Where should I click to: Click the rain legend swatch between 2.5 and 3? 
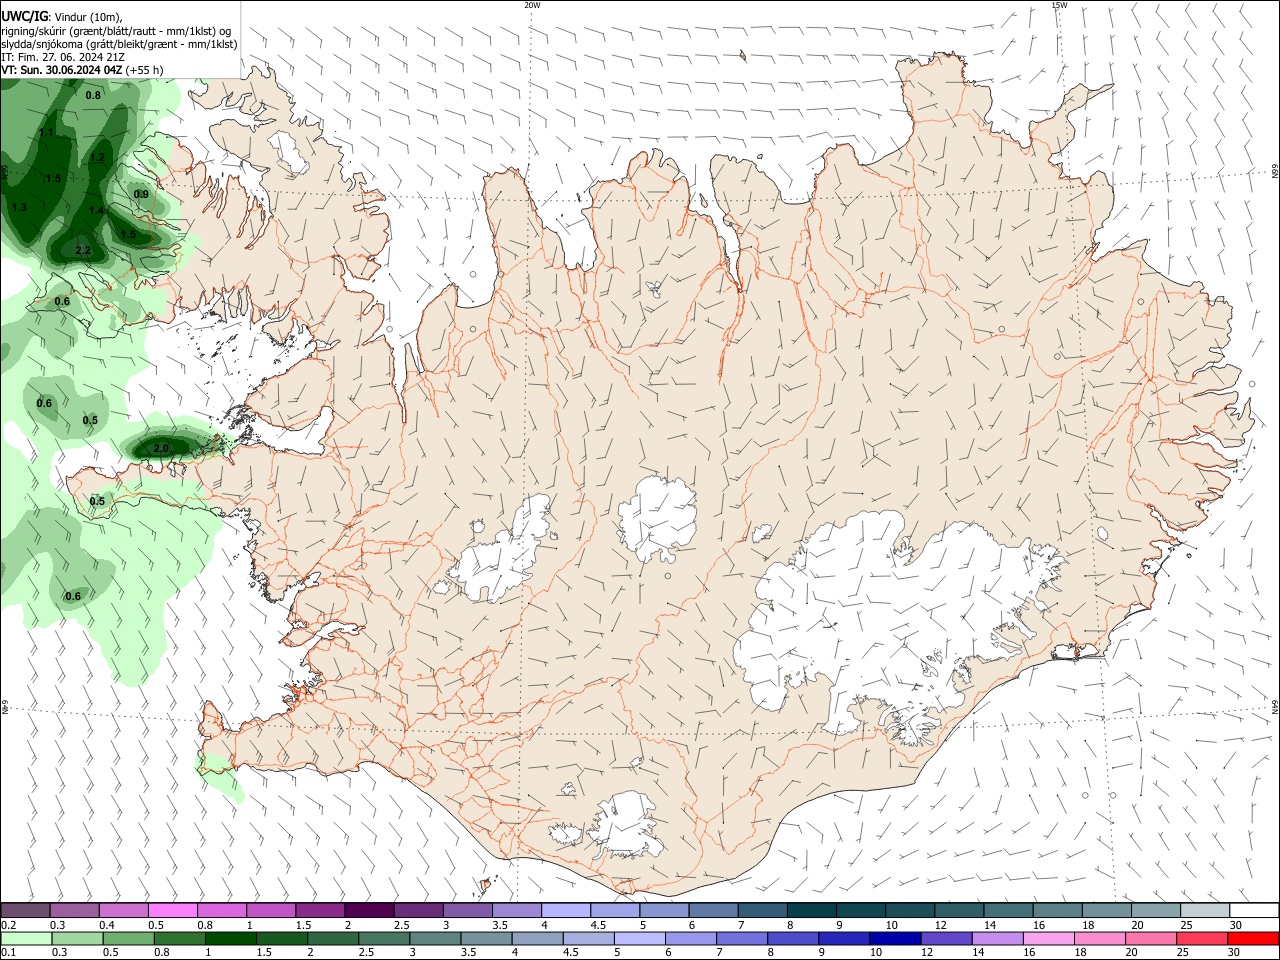pos(384,939)
